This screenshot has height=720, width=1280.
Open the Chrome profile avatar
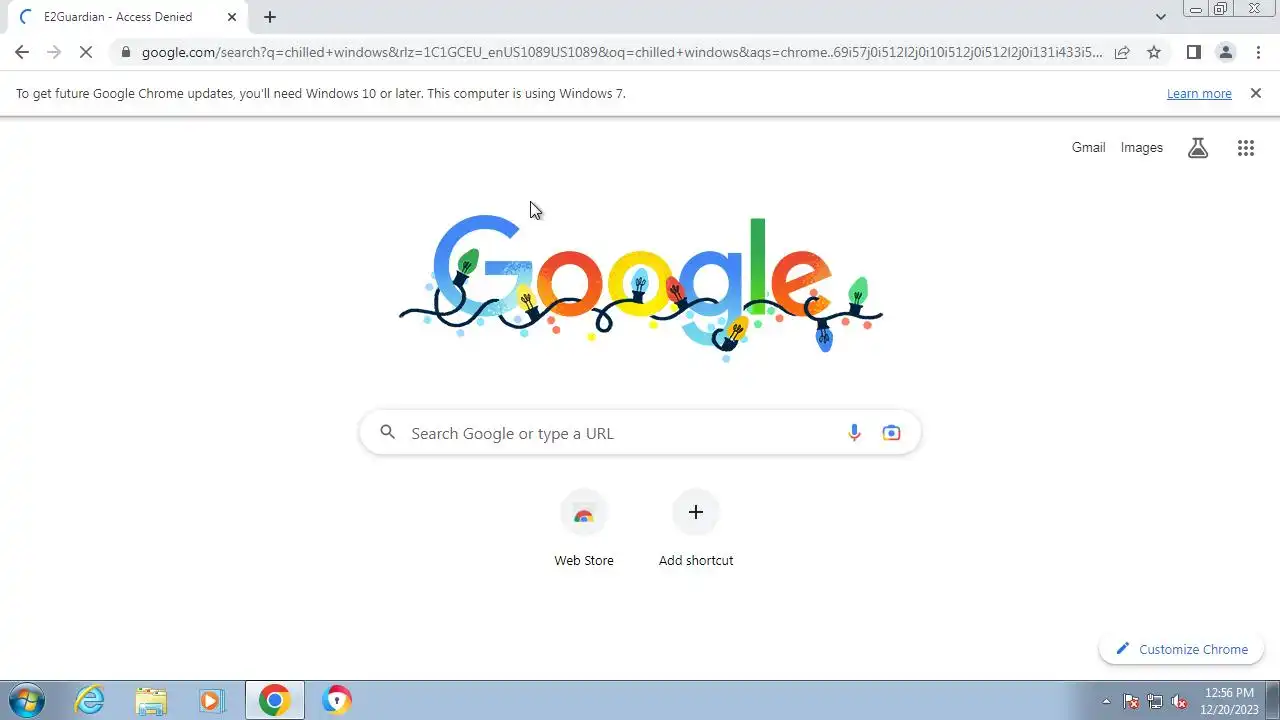pos(1225,52)
